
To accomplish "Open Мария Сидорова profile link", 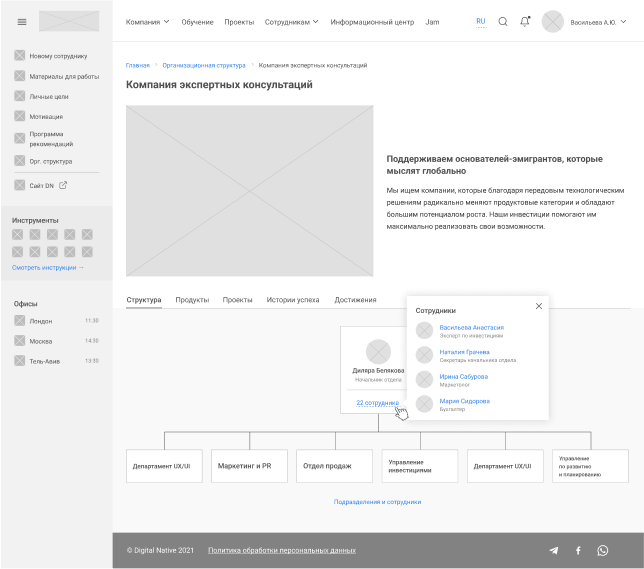I will [465, 401].
